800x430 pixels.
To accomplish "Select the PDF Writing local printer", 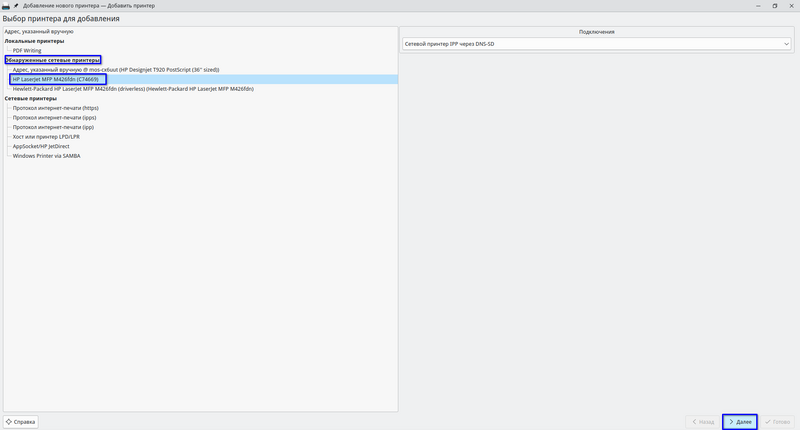I will pos(27,50).
